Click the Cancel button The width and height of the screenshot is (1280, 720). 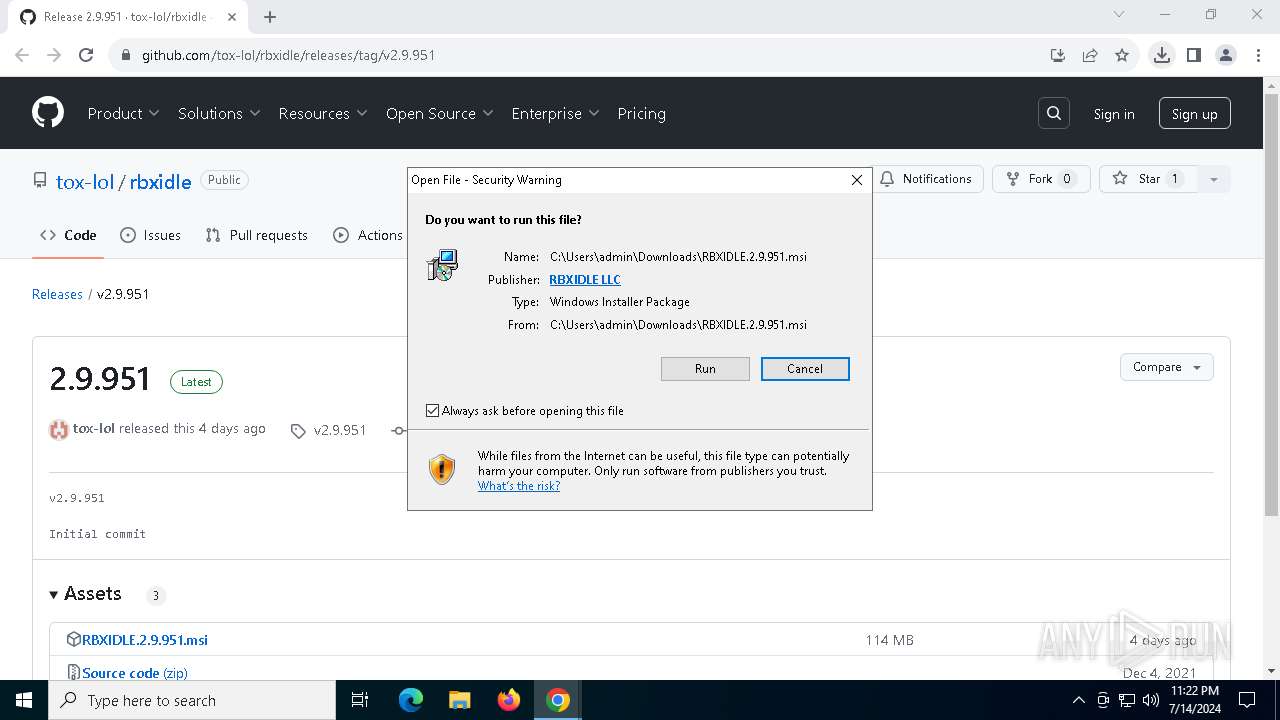pos(805,369)
